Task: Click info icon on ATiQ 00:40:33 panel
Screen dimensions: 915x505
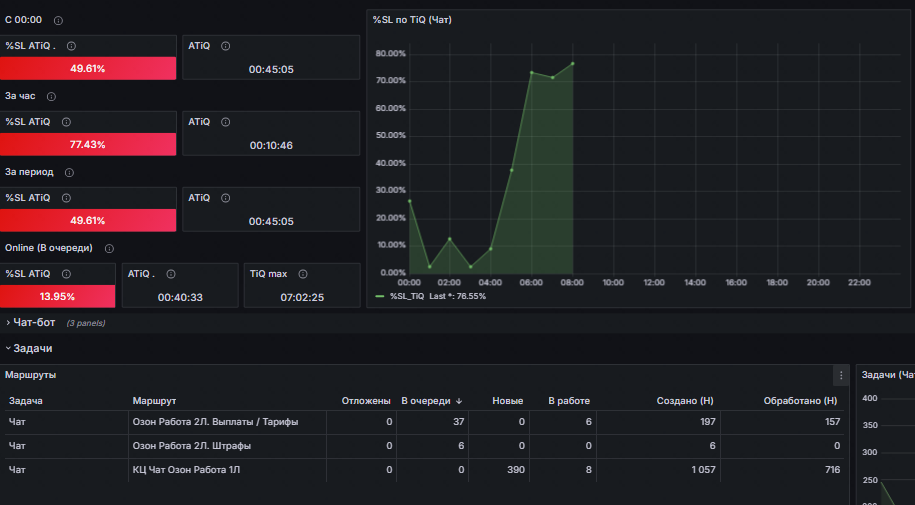Action: tap(171, 274)
